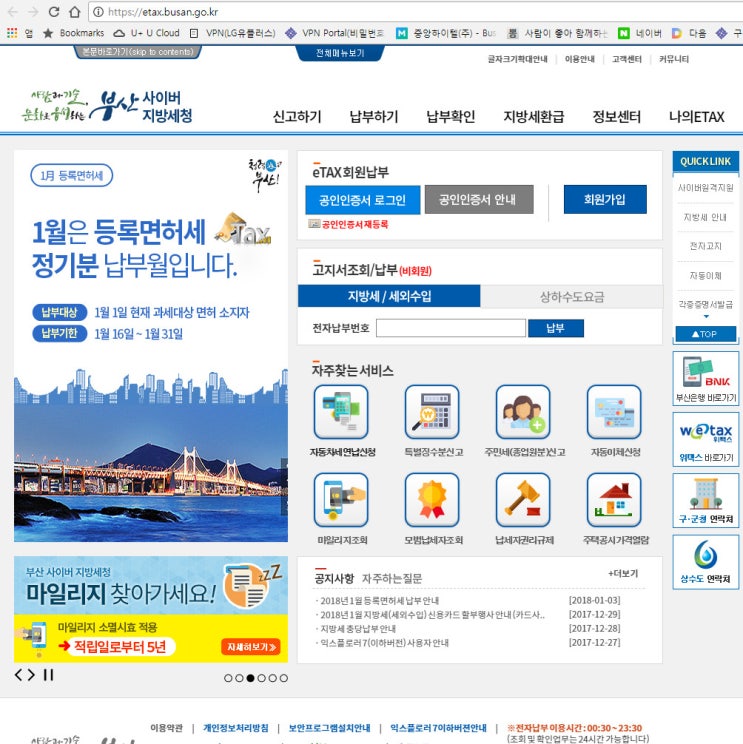Open the 자동이체신청 card icon

[x=614, y=412]
